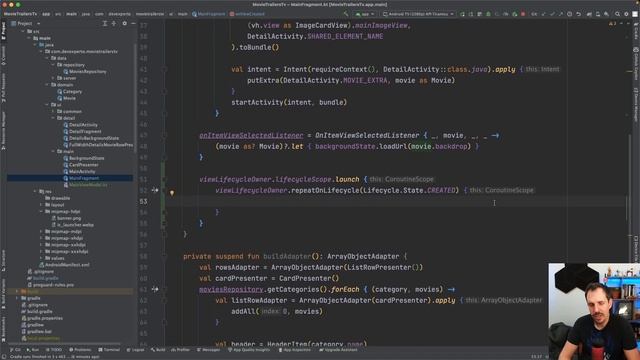Image resolution: width=640 pixels, height=360 pixels.
Task: Click the Gradle sync finished status message
Action: [x=54, y=357]
